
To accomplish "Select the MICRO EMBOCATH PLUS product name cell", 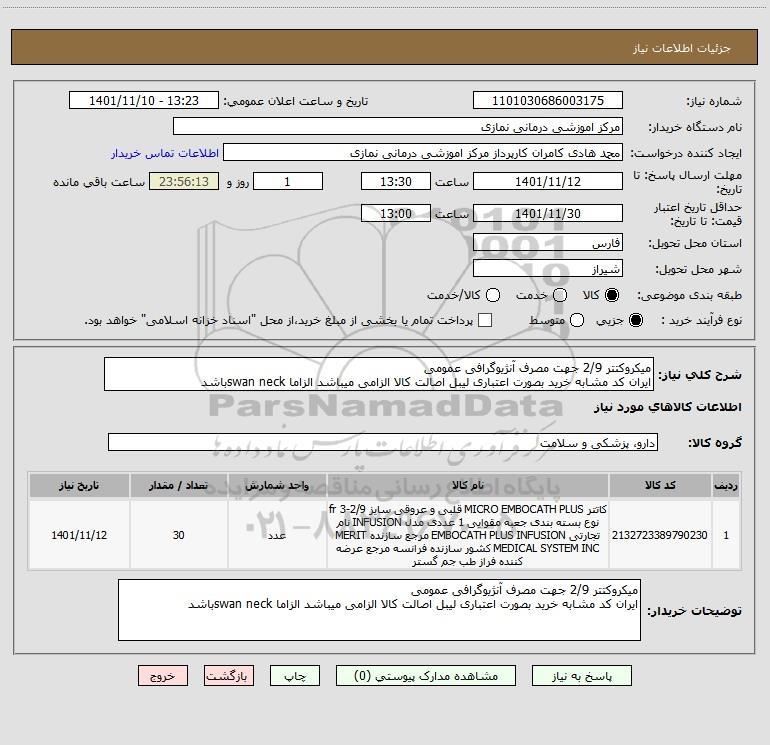I will 468,535.
